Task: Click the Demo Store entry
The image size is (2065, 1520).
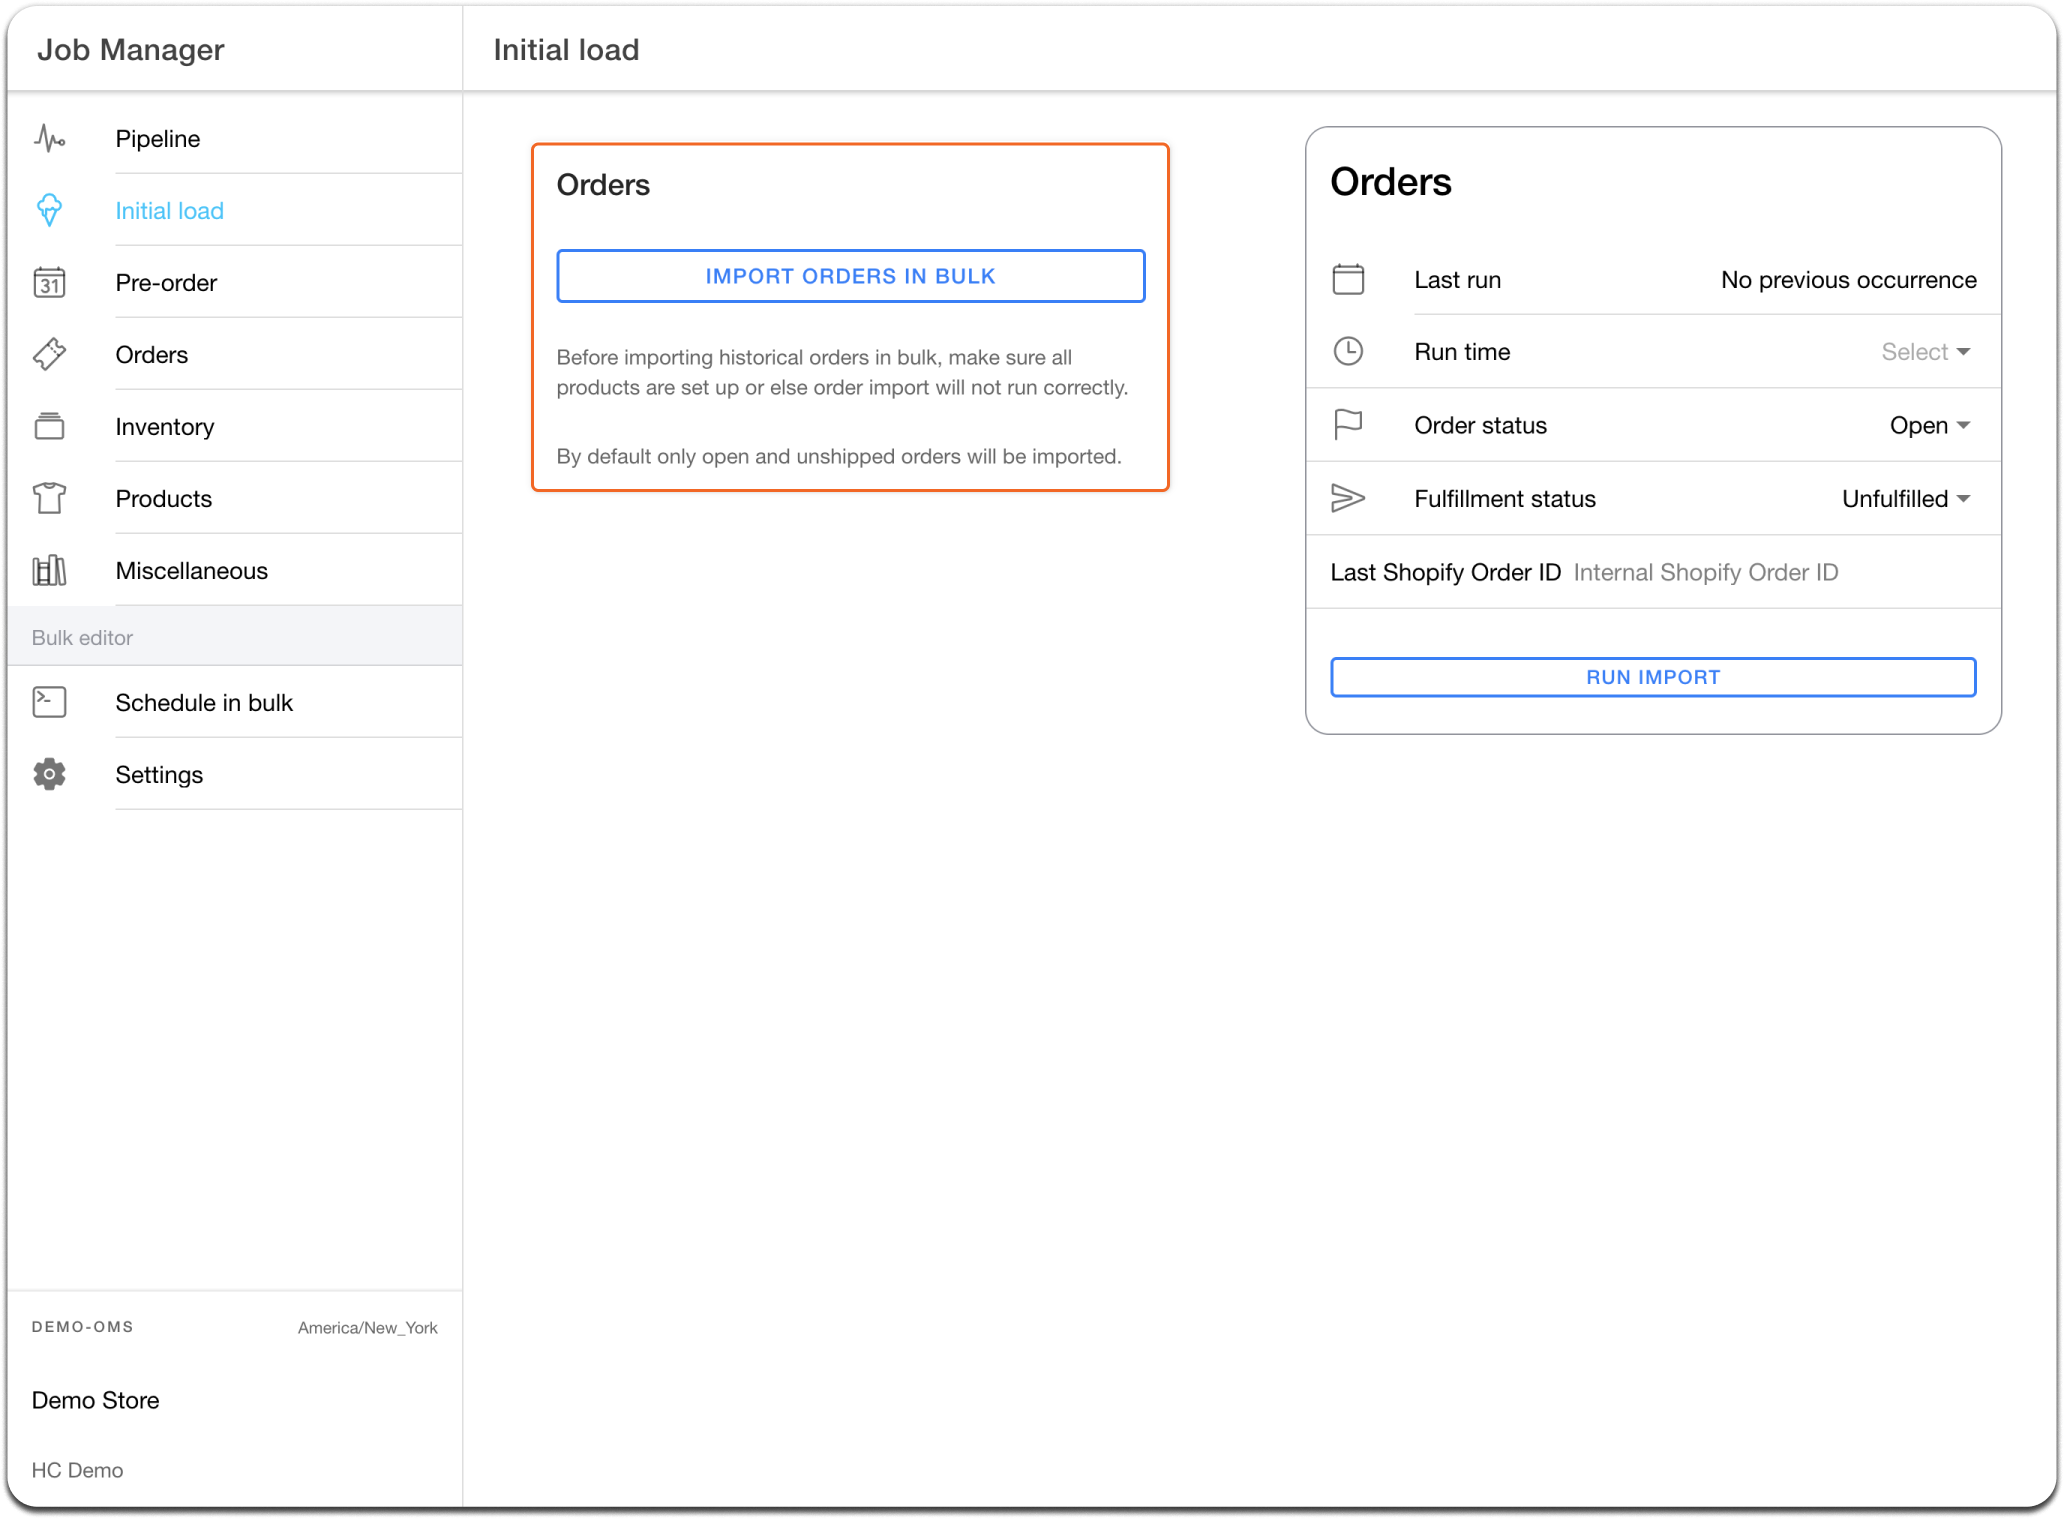Action: pyautogui.click(x=96, y=1400)
